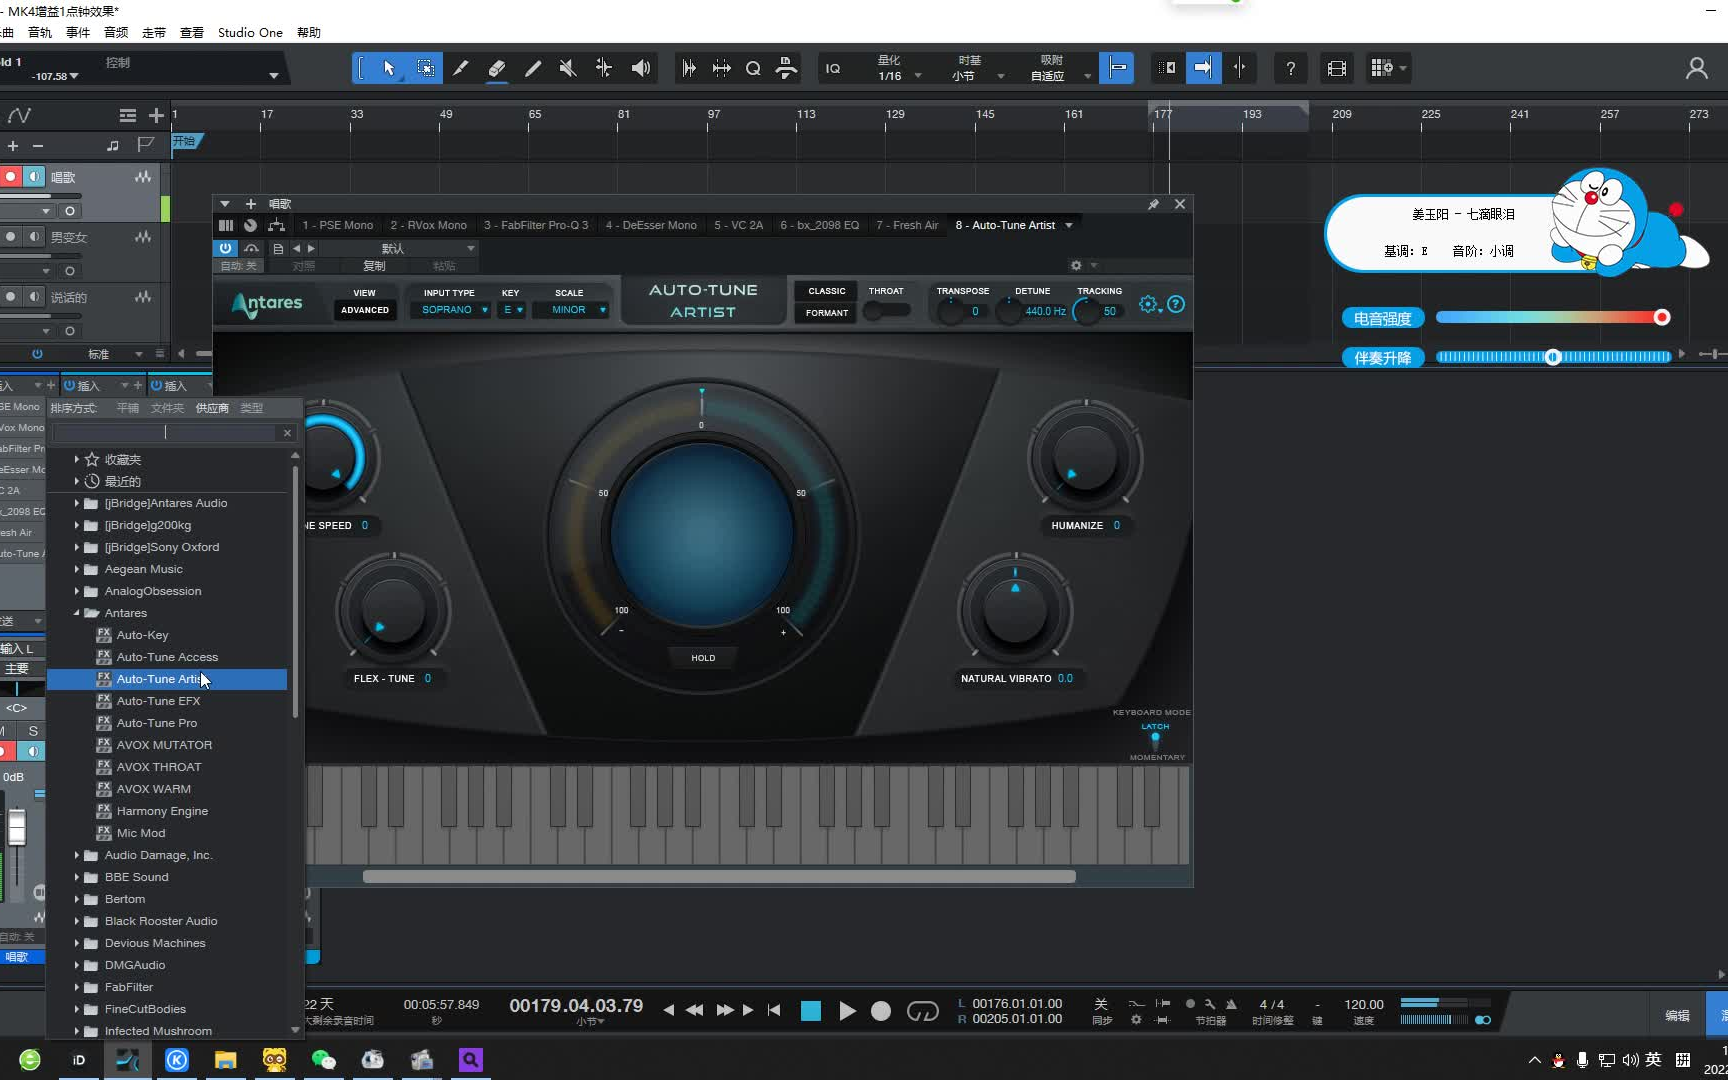Open the Key E dropdown

click(513, 310)
